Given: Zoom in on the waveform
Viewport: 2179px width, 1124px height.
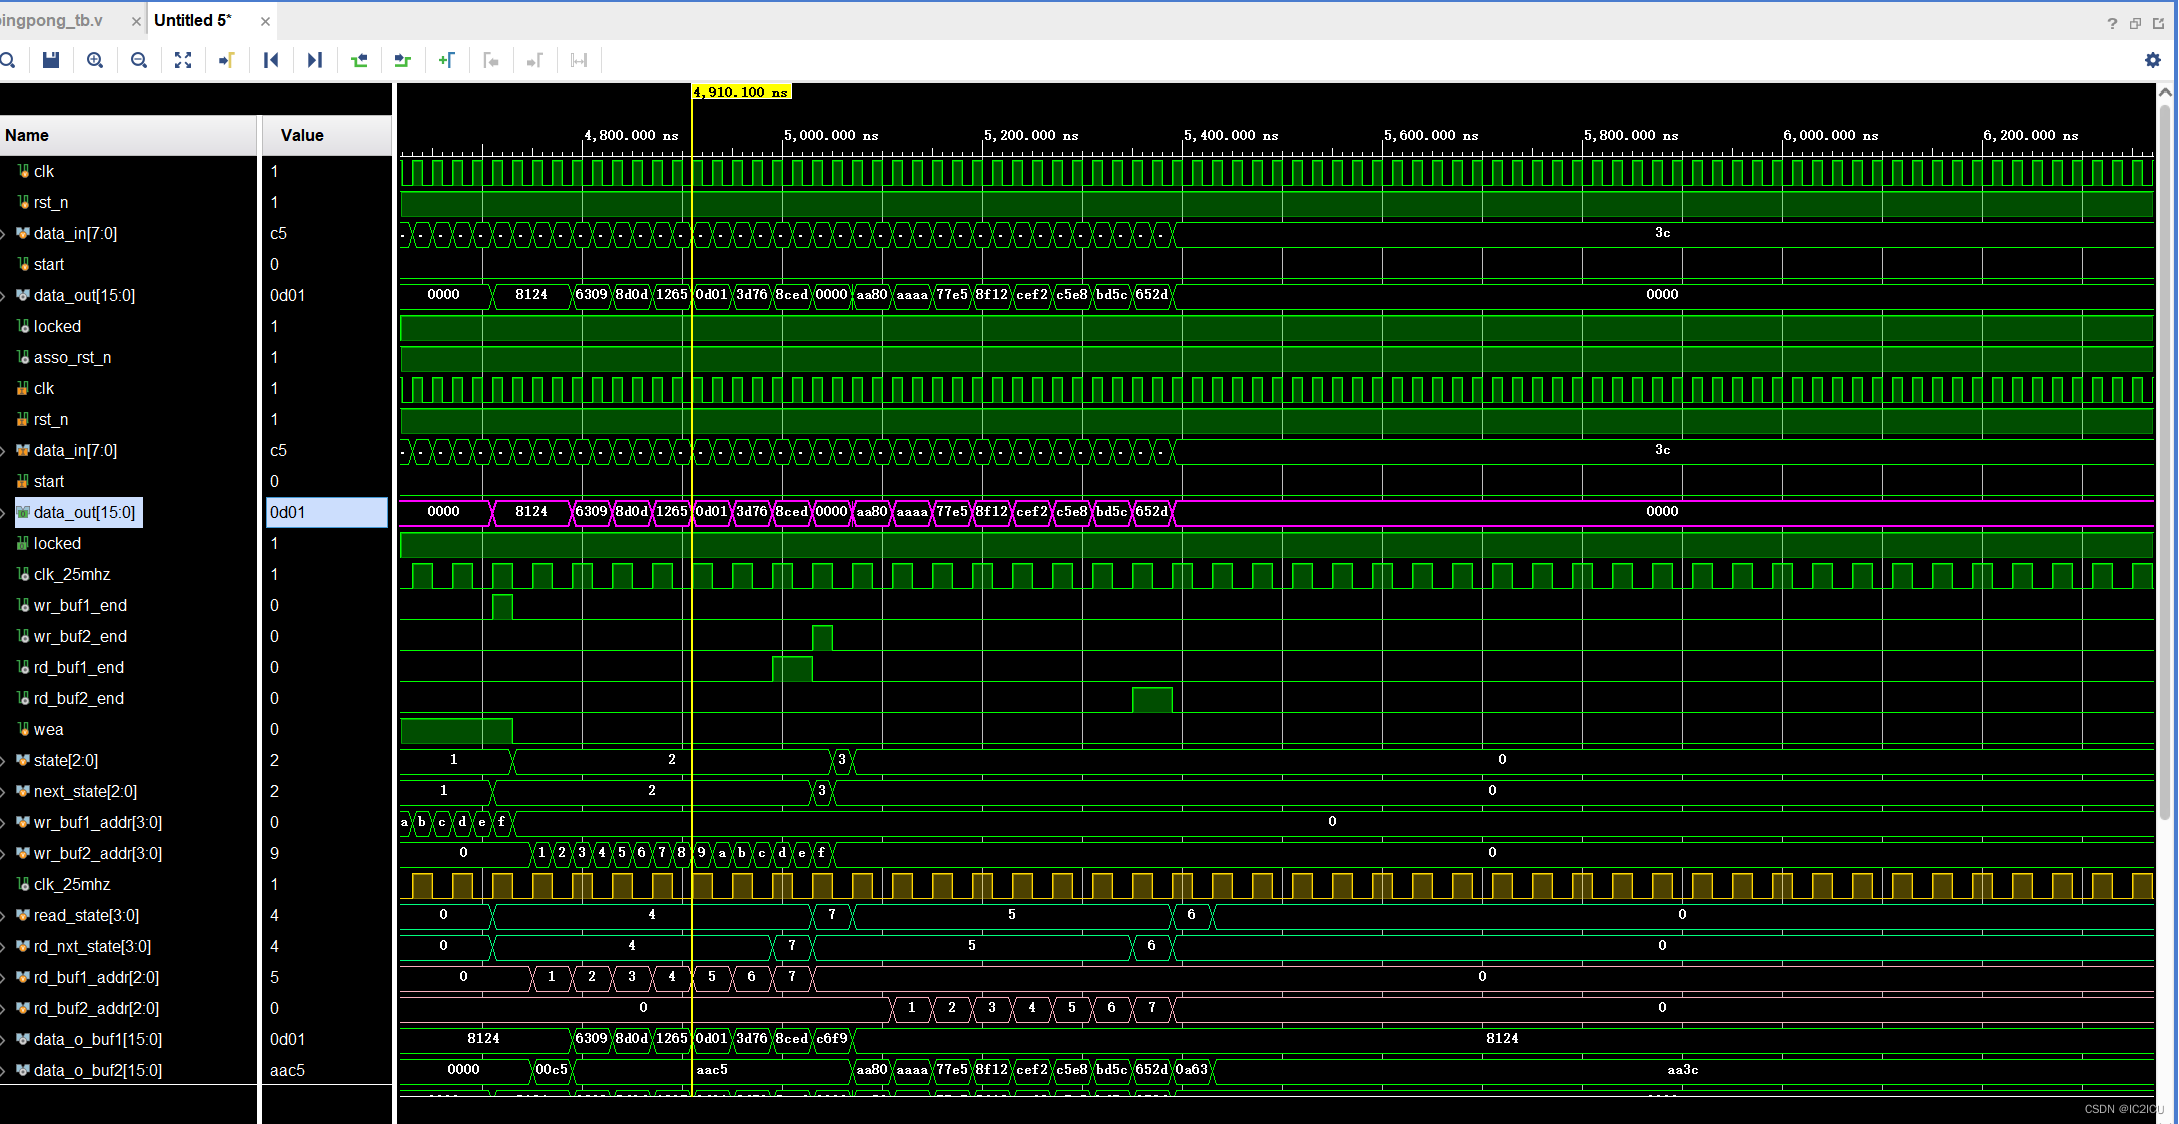Looking at the screenshot, I should [95, 60].
